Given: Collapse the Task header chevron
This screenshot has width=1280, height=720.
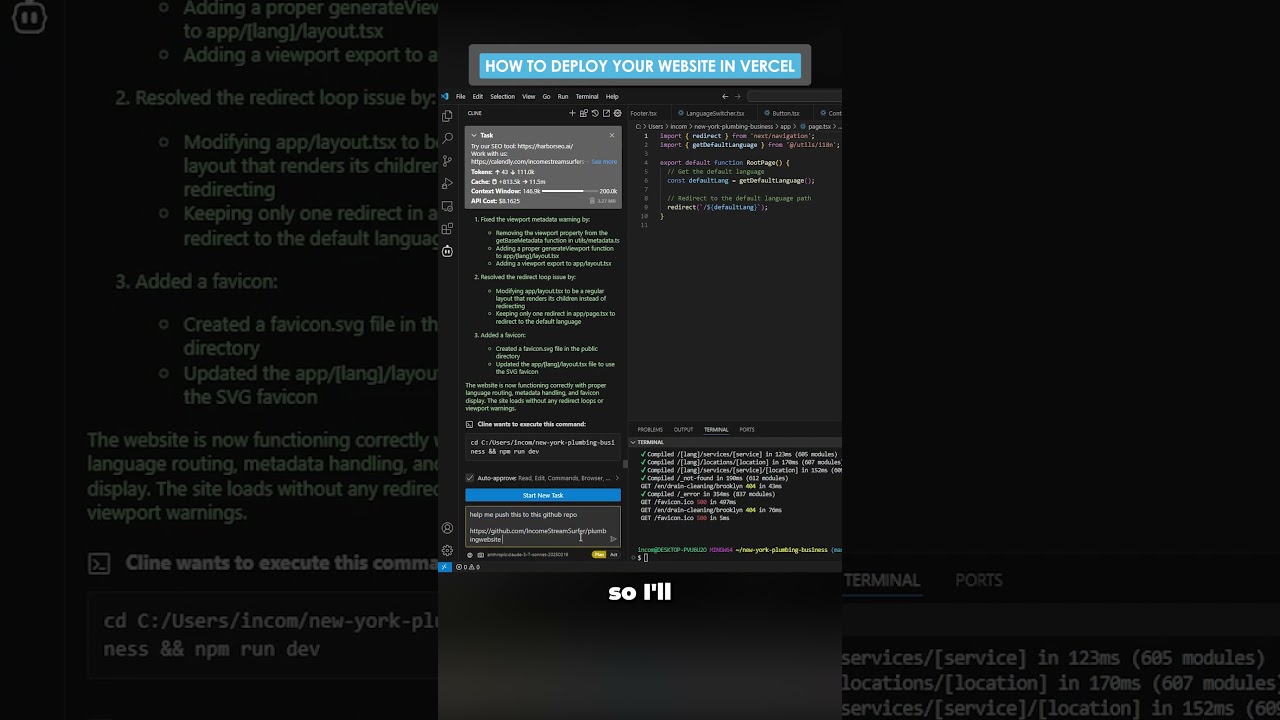Looking at the screenshot, I should (474, 135).
